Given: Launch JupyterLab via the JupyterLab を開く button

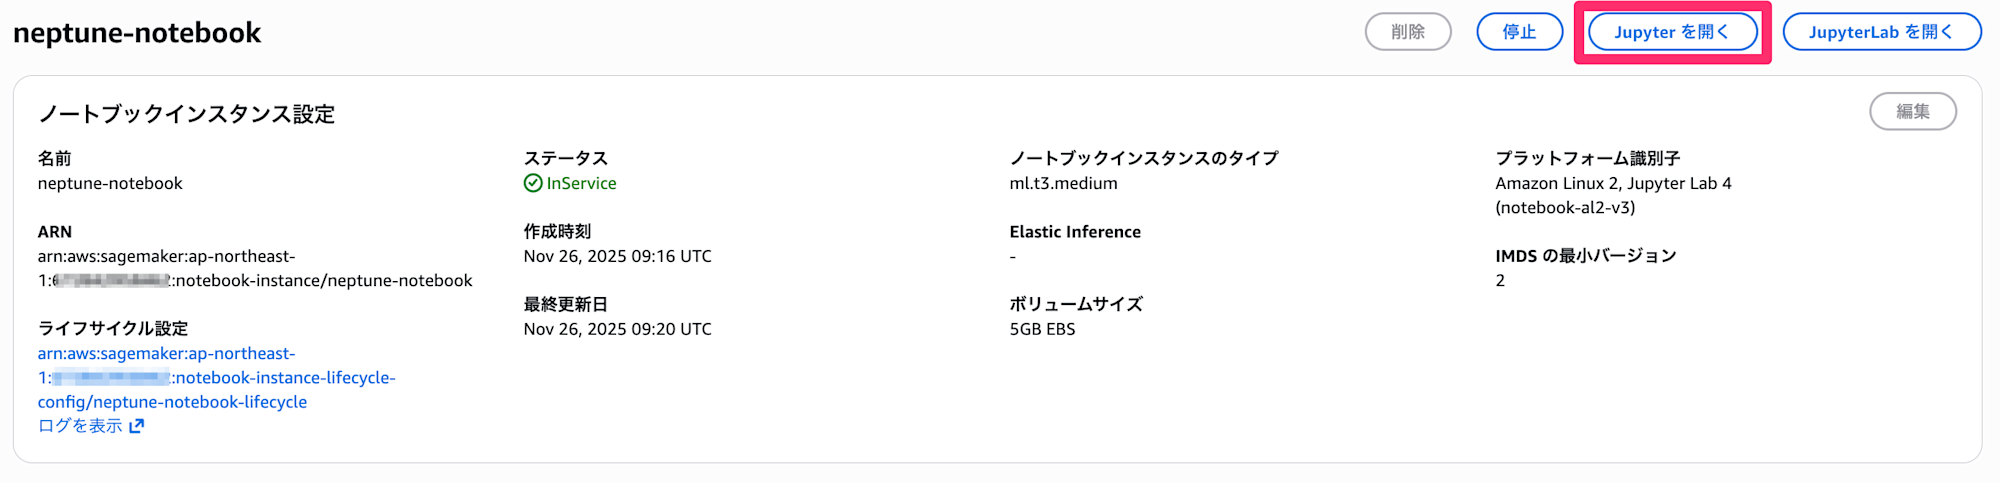Looking at the screenshot, I should [x=1881, y=32].
